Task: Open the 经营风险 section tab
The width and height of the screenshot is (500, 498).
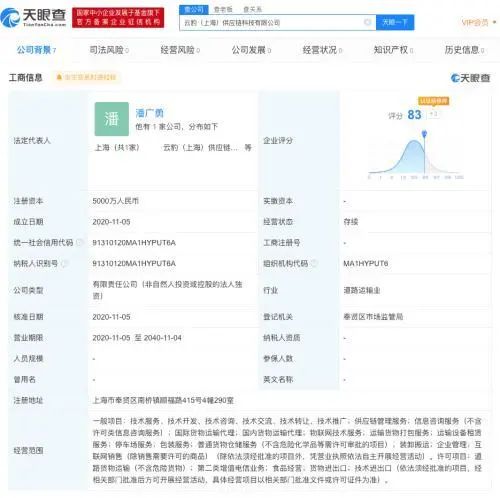Action: tap(180, 50)
